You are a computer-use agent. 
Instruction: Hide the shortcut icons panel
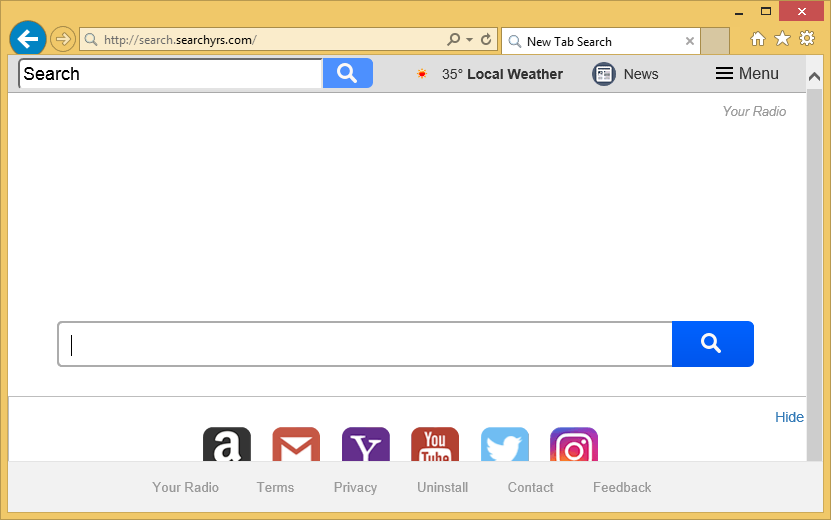coord(789,417)
